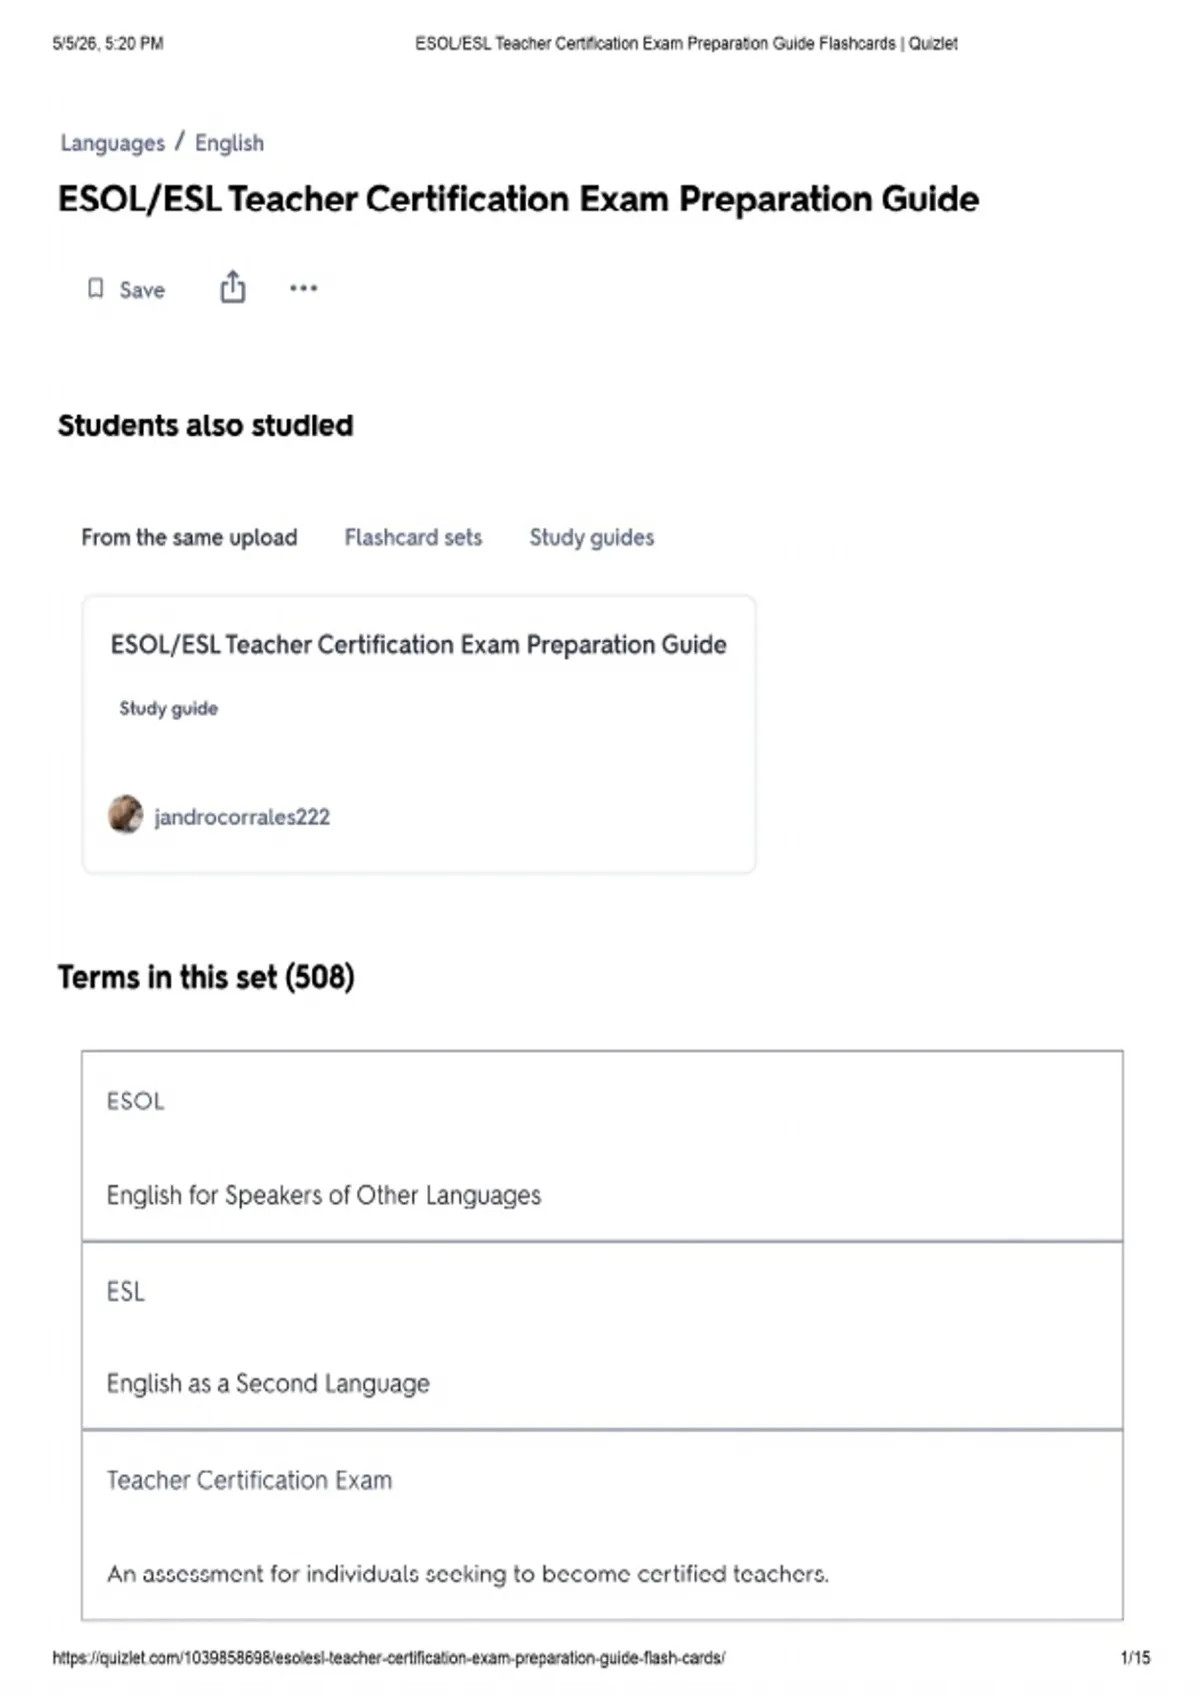This screenshot has height=1700, width=1200.
Task: Click the bookmark Save icon
Action: [95, 289]
